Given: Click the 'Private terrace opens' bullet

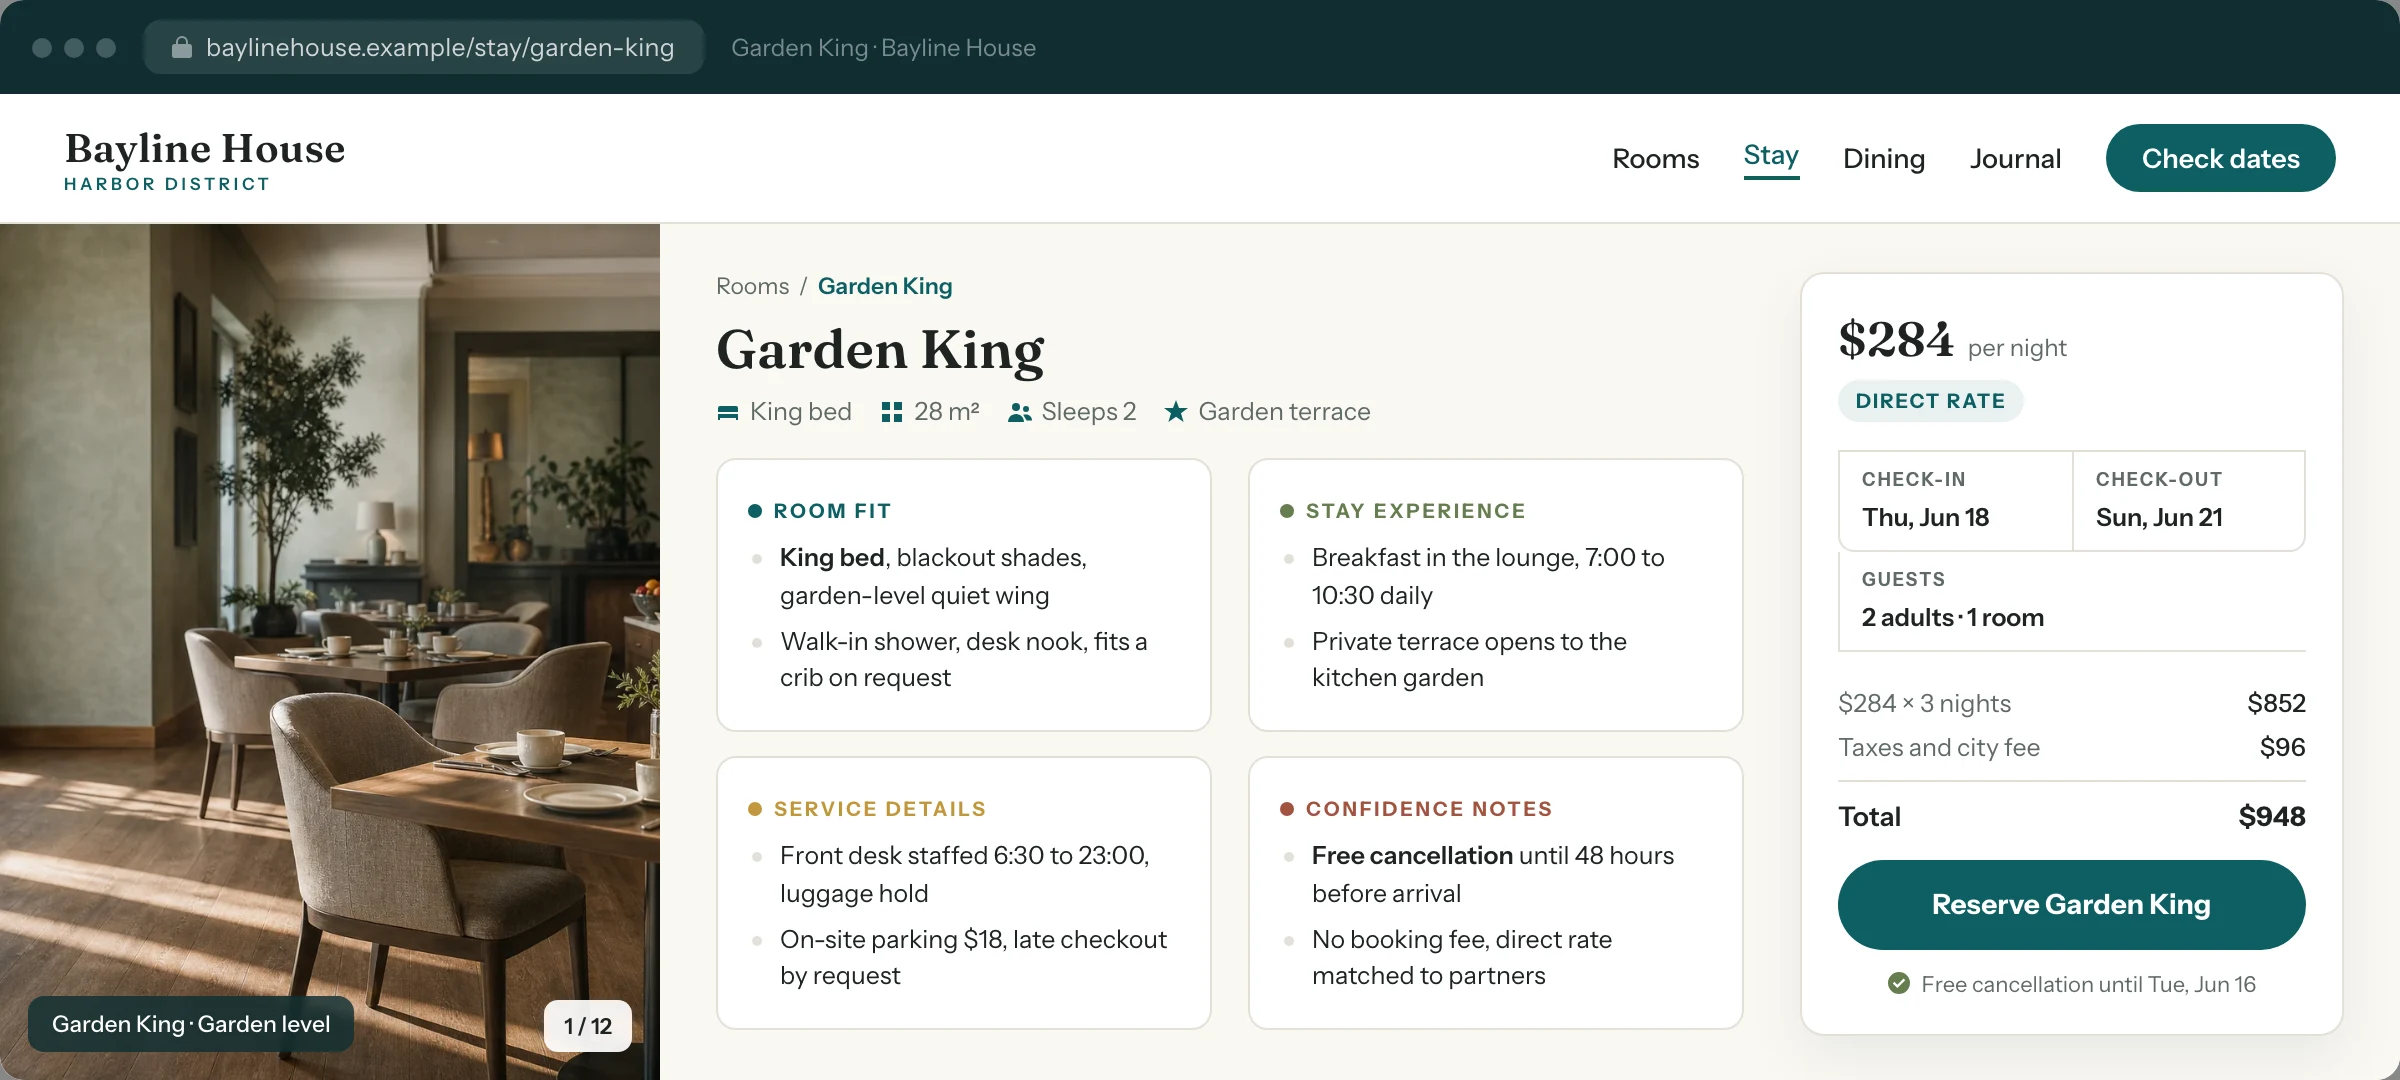Looking at the screenshot, I should (x=1469, y=659).
